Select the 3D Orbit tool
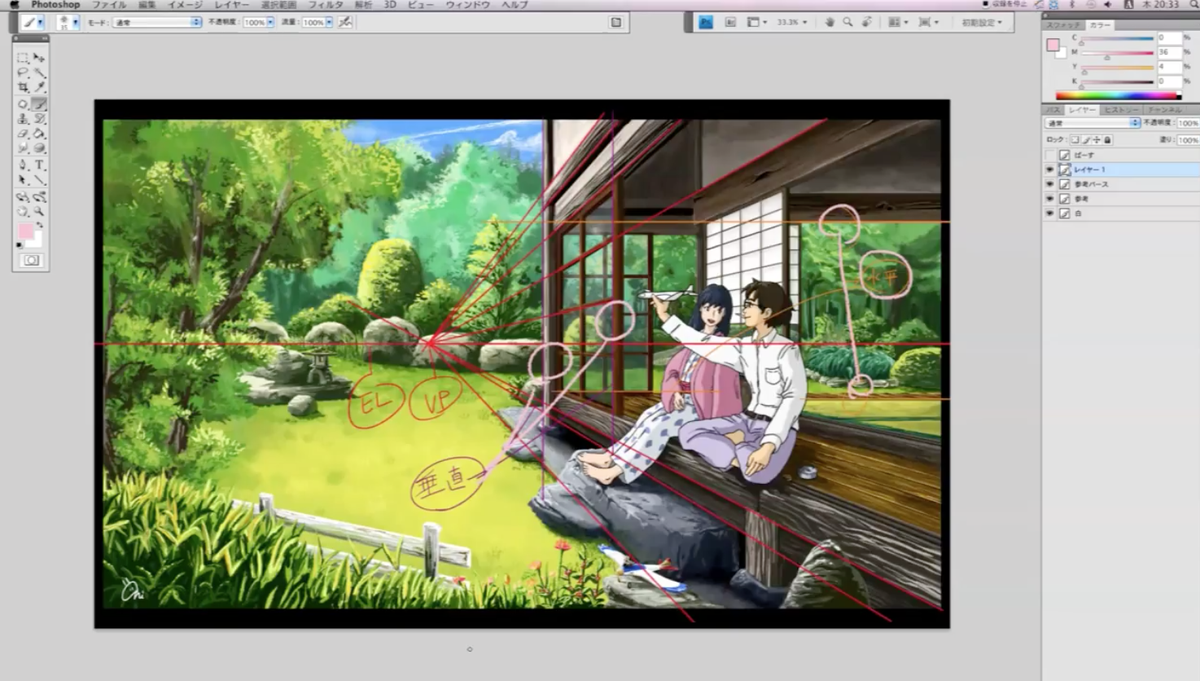 pyautogui.click(x=39, y=197)
